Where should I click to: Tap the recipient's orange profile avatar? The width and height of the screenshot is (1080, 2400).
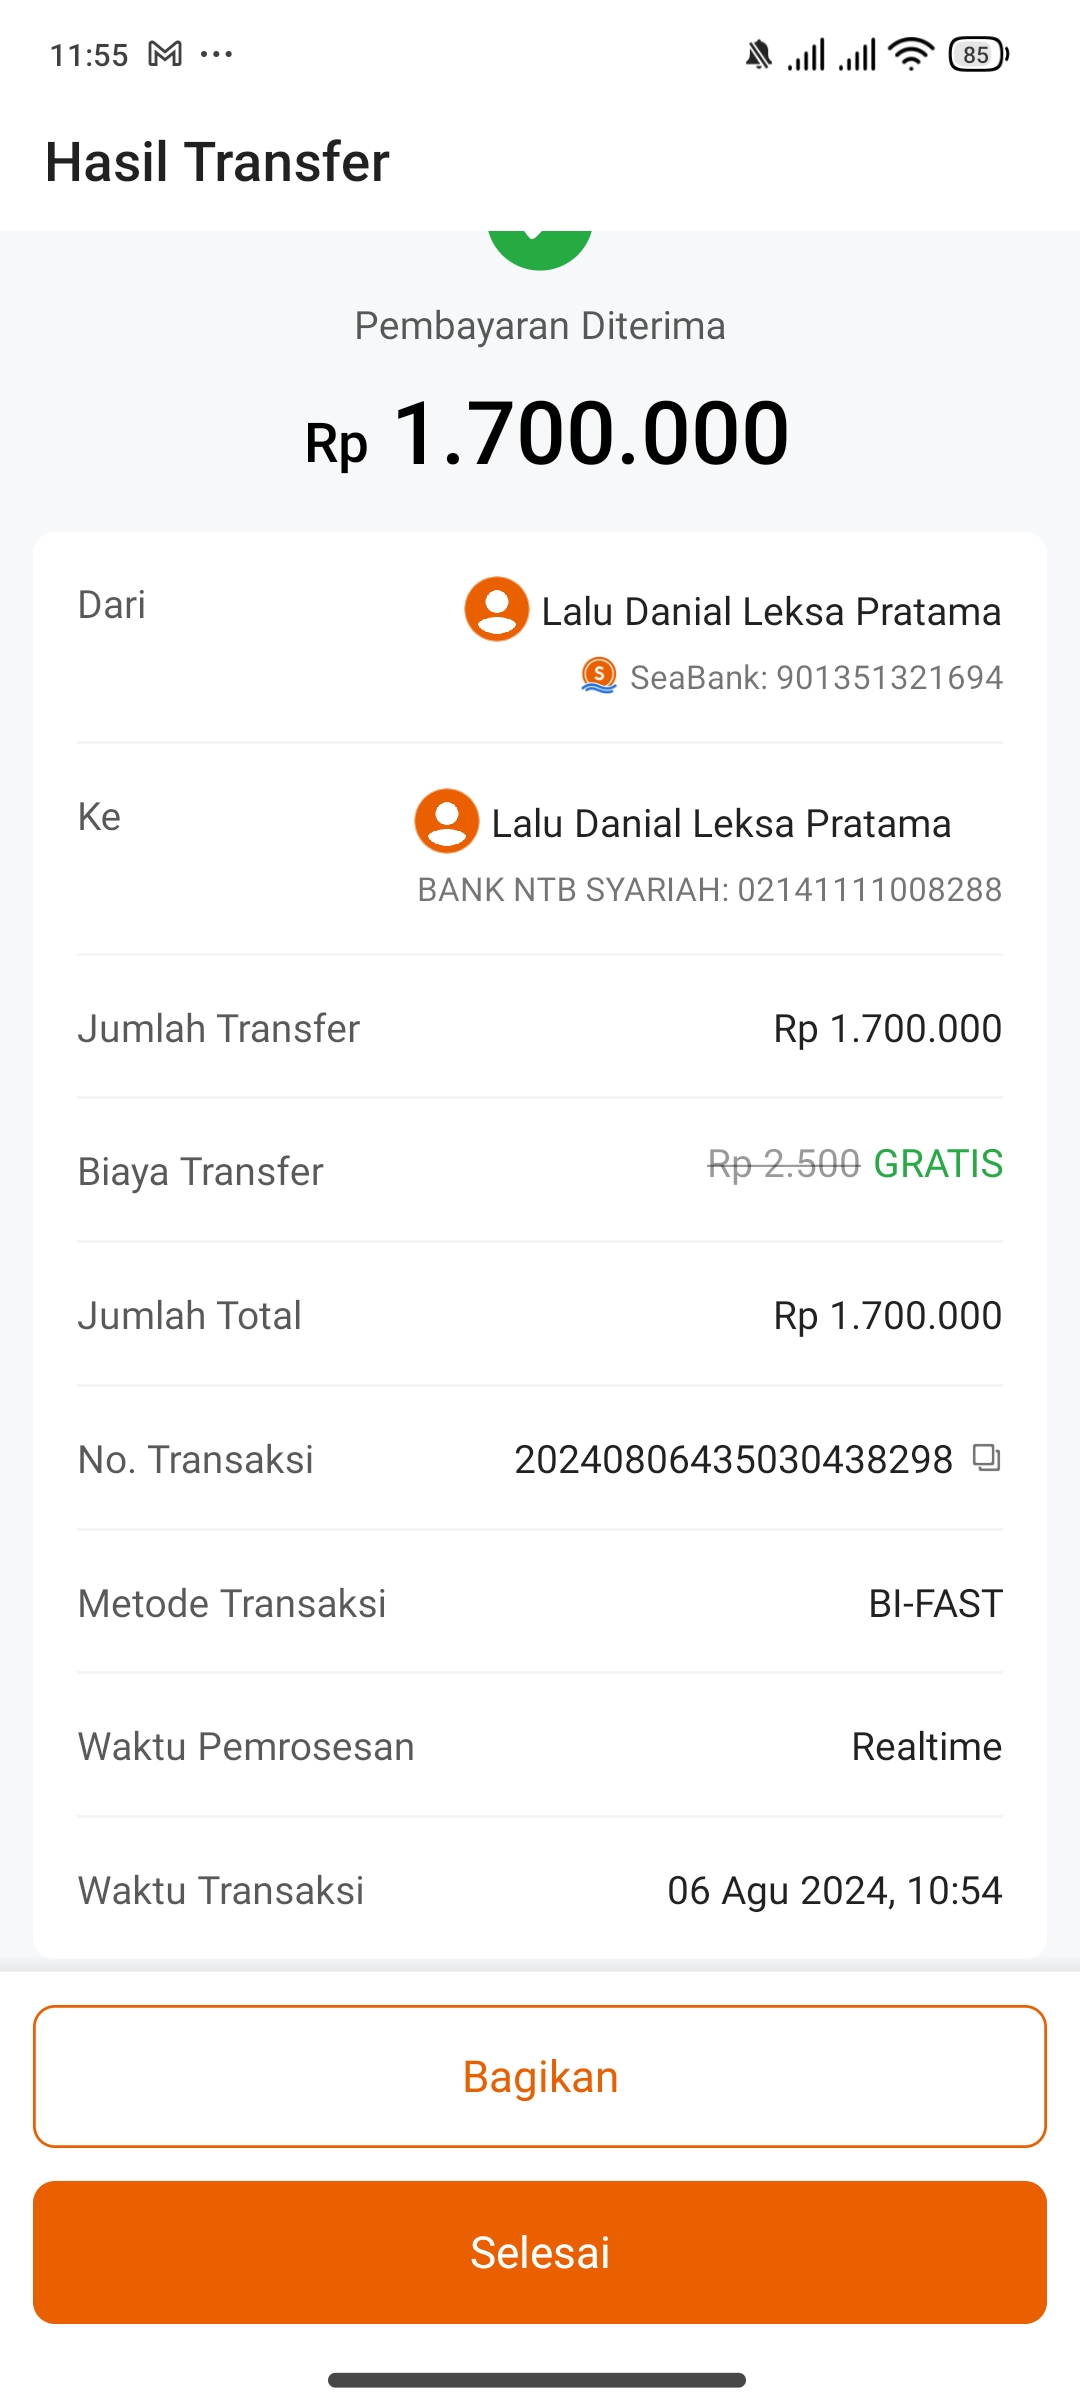[x=446, y=821]
